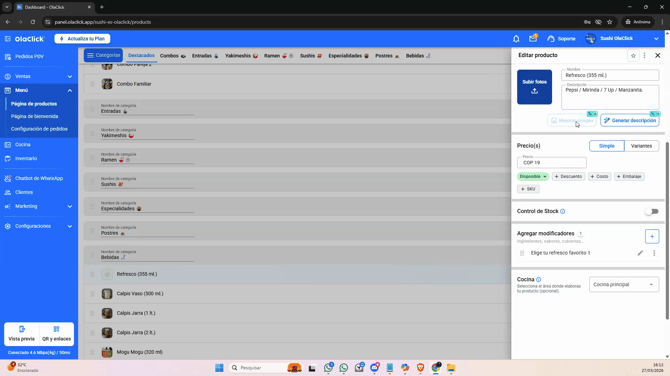Click the Windows Start button
Viewport: 670px width, 376px height.
click(x=219, y=368)
